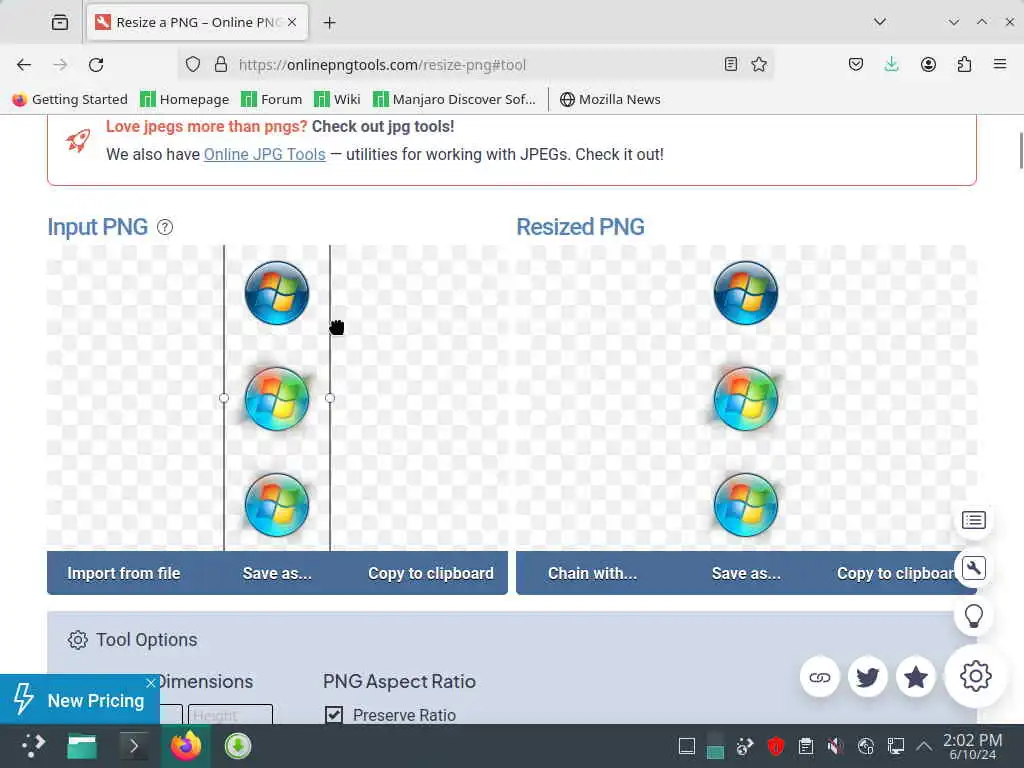This screenshot has width=1024, height=768.
Task: Open the Homepage bookmark
Action: [x=185, y=99]
